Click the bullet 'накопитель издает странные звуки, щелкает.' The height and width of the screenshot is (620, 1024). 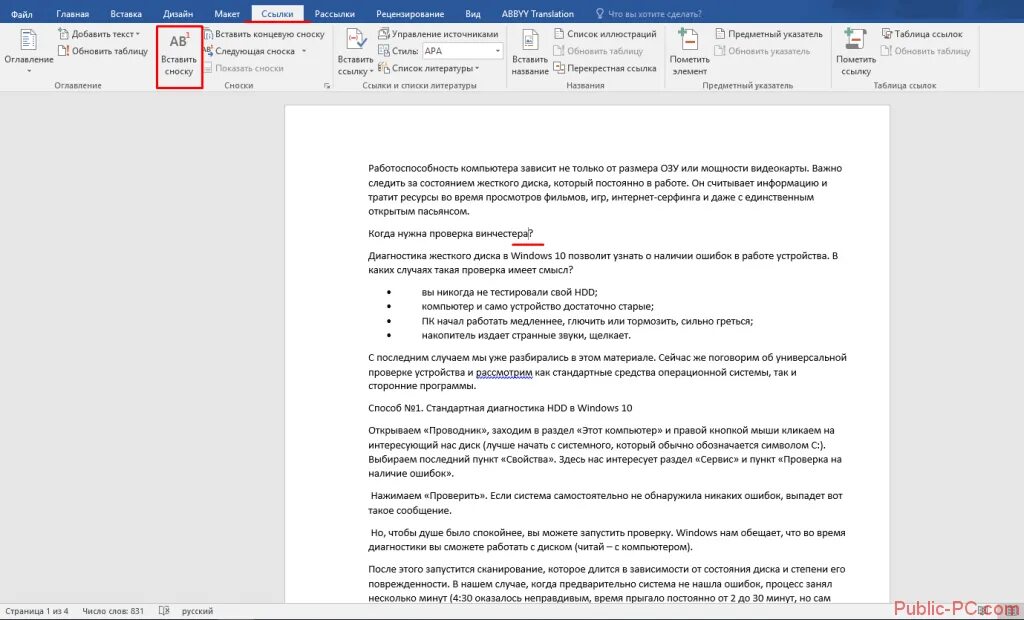point(526,336)
